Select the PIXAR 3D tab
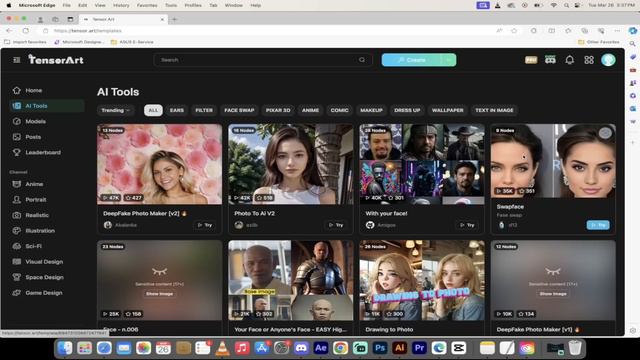This screenshot has width=640, height=360. [278, 110]
